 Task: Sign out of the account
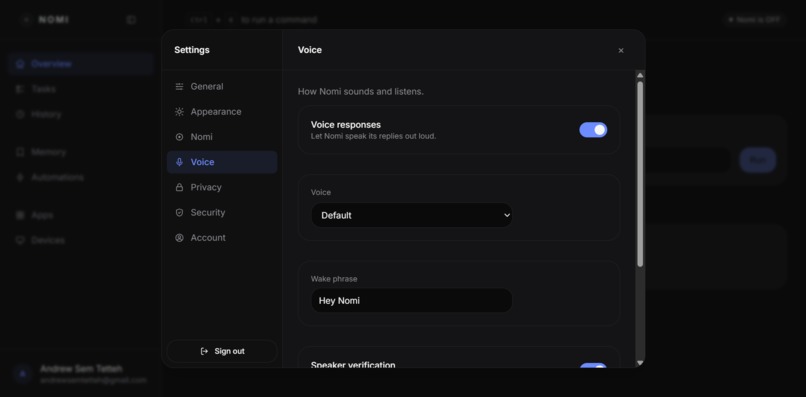coord(222,351)
